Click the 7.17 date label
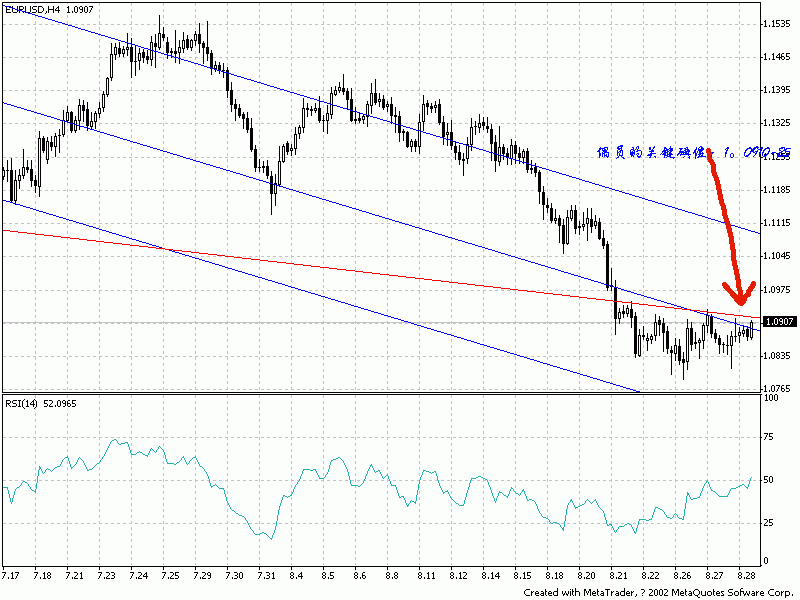The image size is (800, 600). tap(11, 576)
